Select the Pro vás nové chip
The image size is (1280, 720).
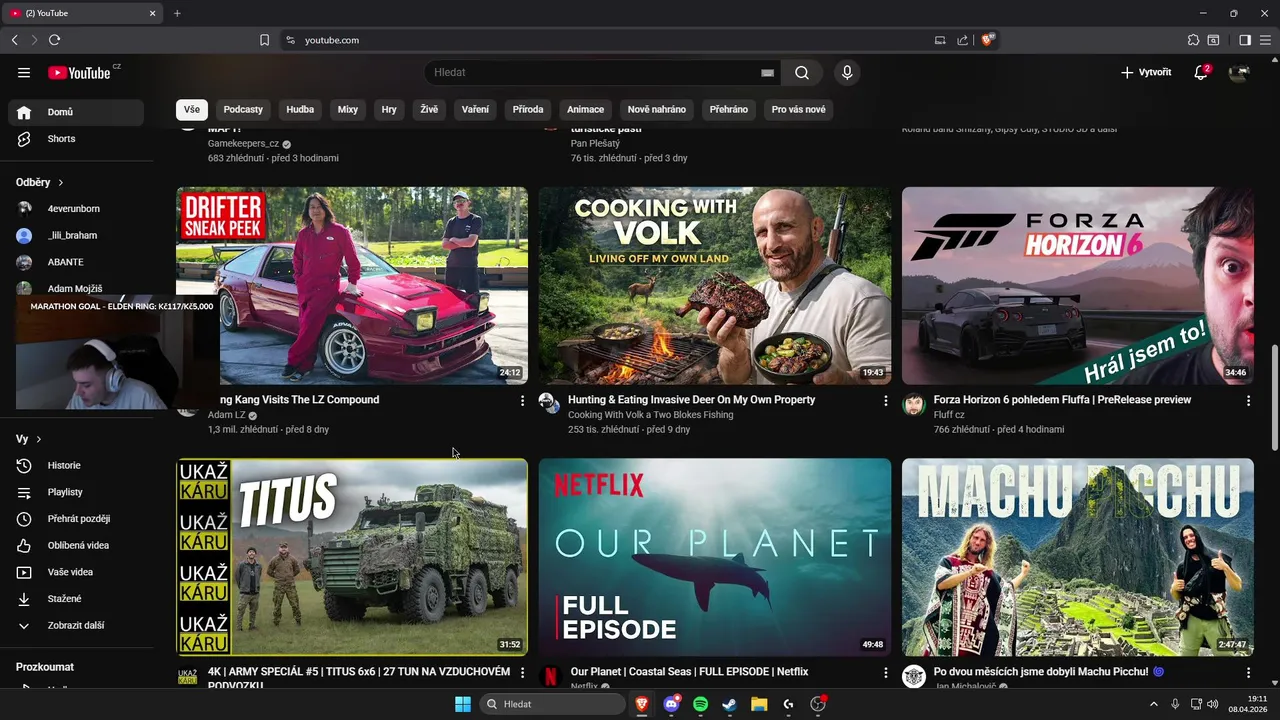click(x=799, y=109)
